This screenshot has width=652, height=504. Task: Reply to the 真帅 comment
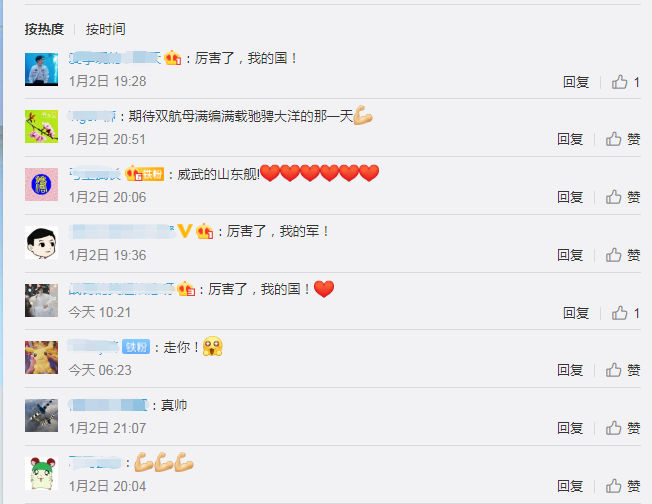[570, 427]
